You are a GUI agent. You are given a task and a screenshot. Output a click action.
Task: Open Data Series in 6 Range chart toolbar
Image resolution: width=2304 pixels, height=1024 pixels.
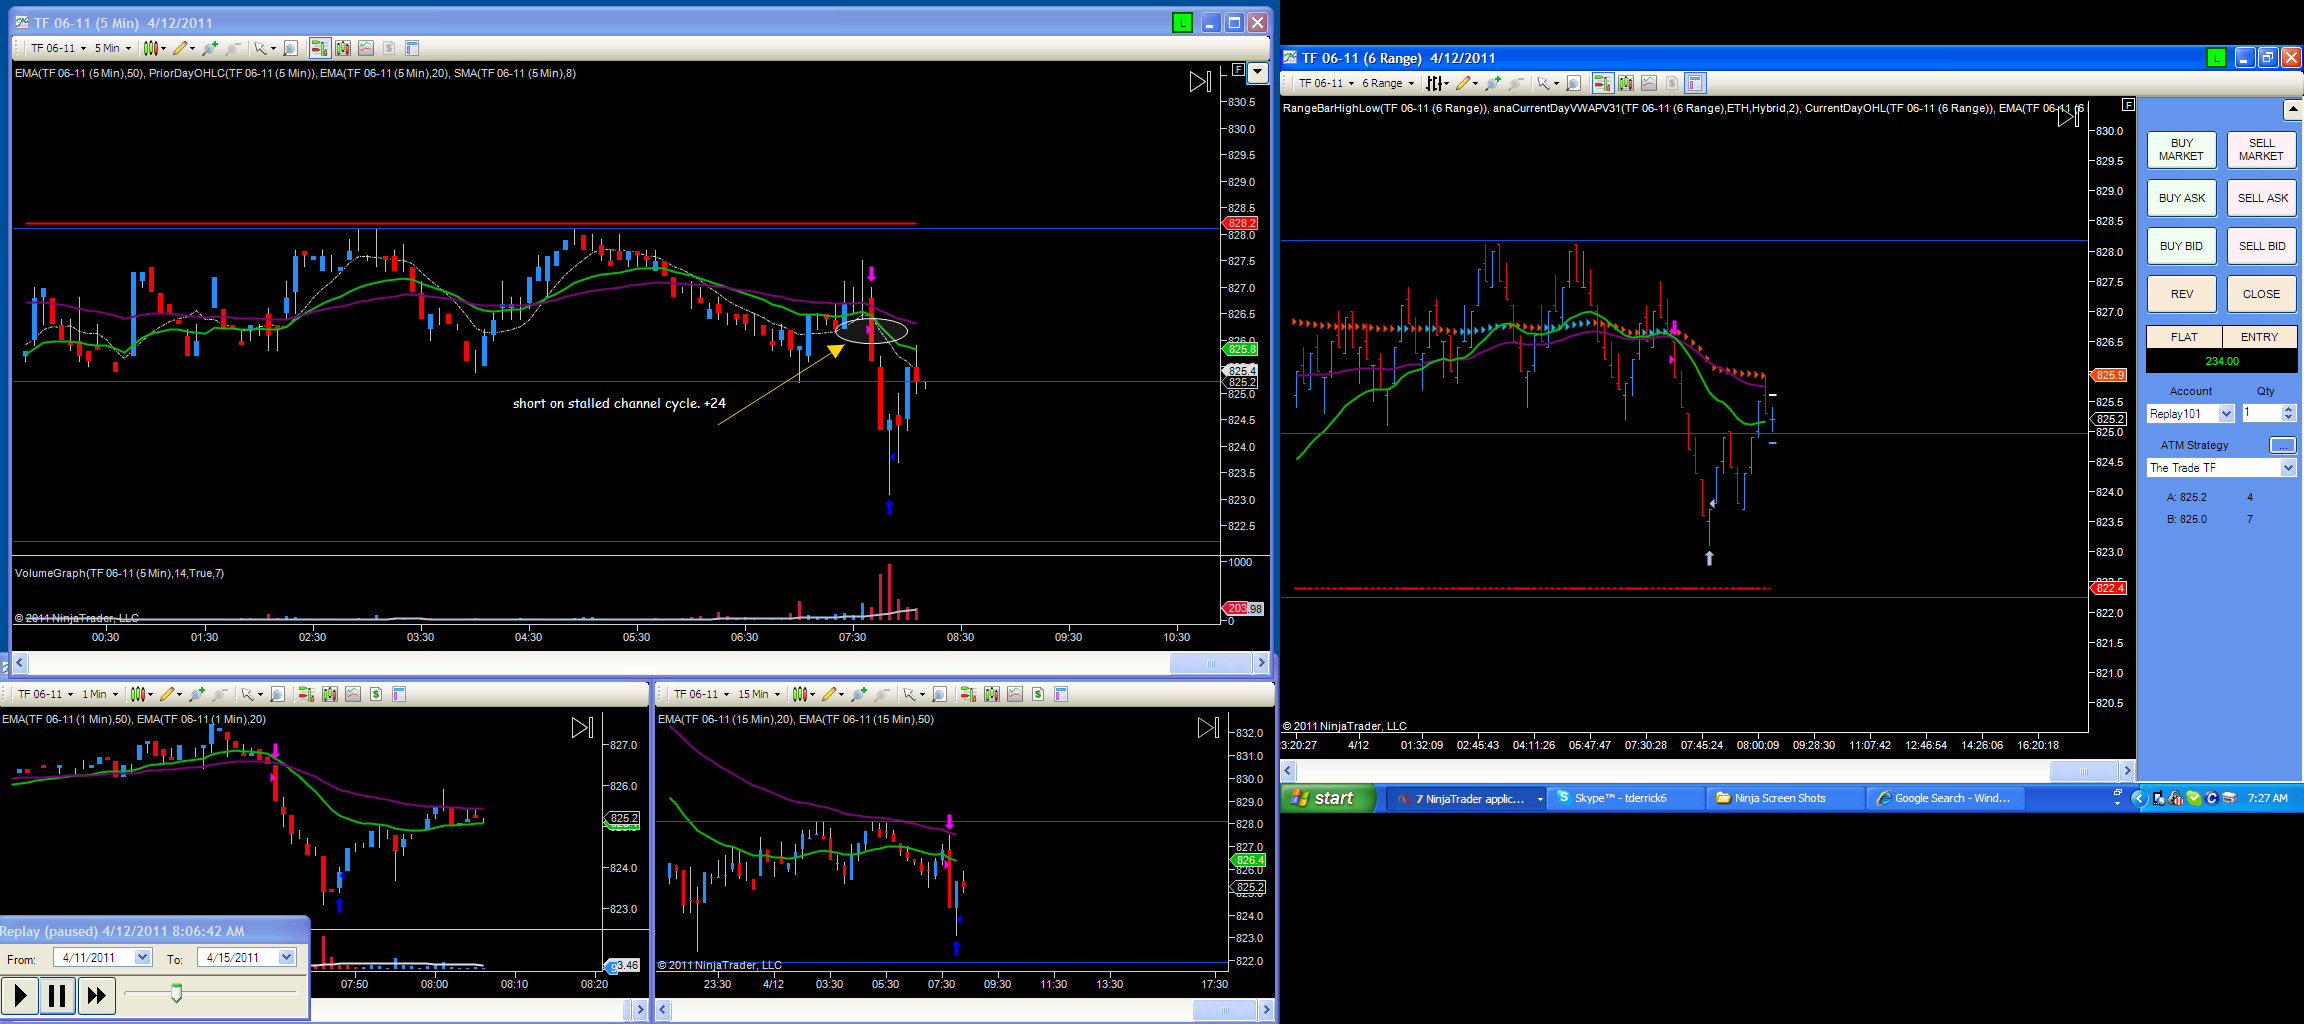[1626, 83]
